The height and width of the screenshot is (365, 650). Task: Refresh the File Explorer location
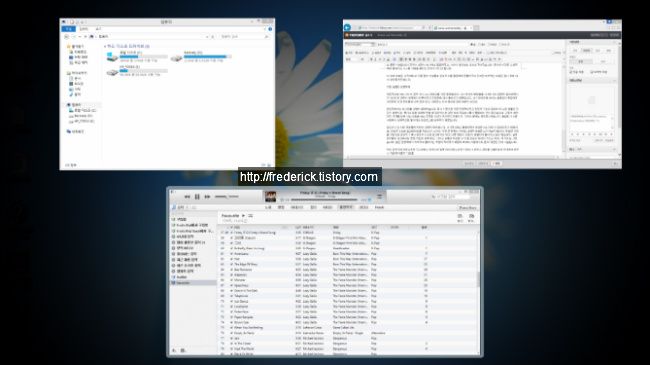click(213, 37)
